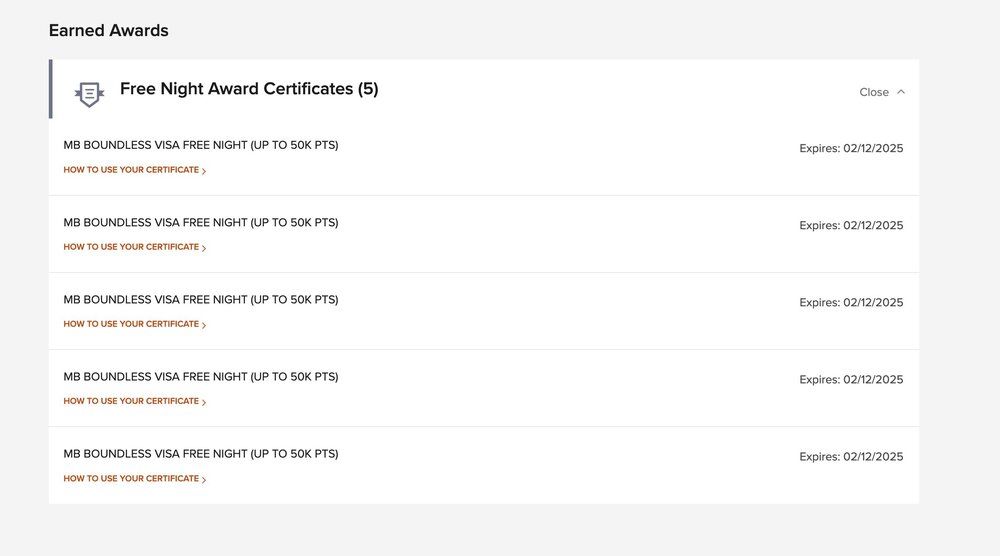Image resolution: width=1000 pixels, height=556 pixels.
Task: Select third MB Boundless Visa Free Night title
Action: click(x=201, y=299)
